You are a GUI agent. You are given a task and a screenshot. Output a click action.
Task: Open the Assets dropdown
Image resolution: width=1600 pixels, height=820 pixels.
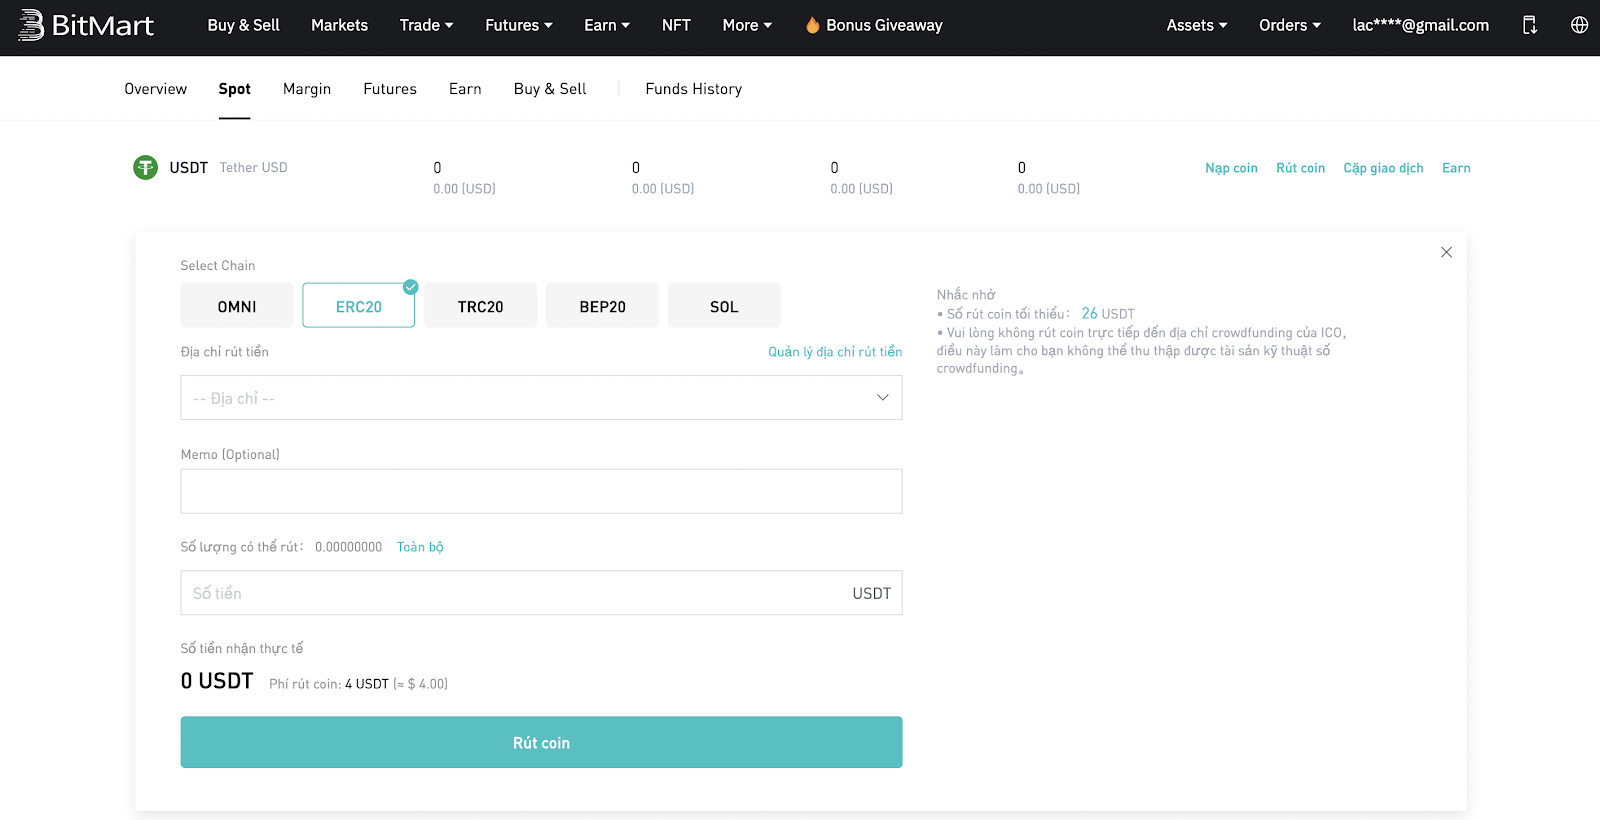(1197, 25)
